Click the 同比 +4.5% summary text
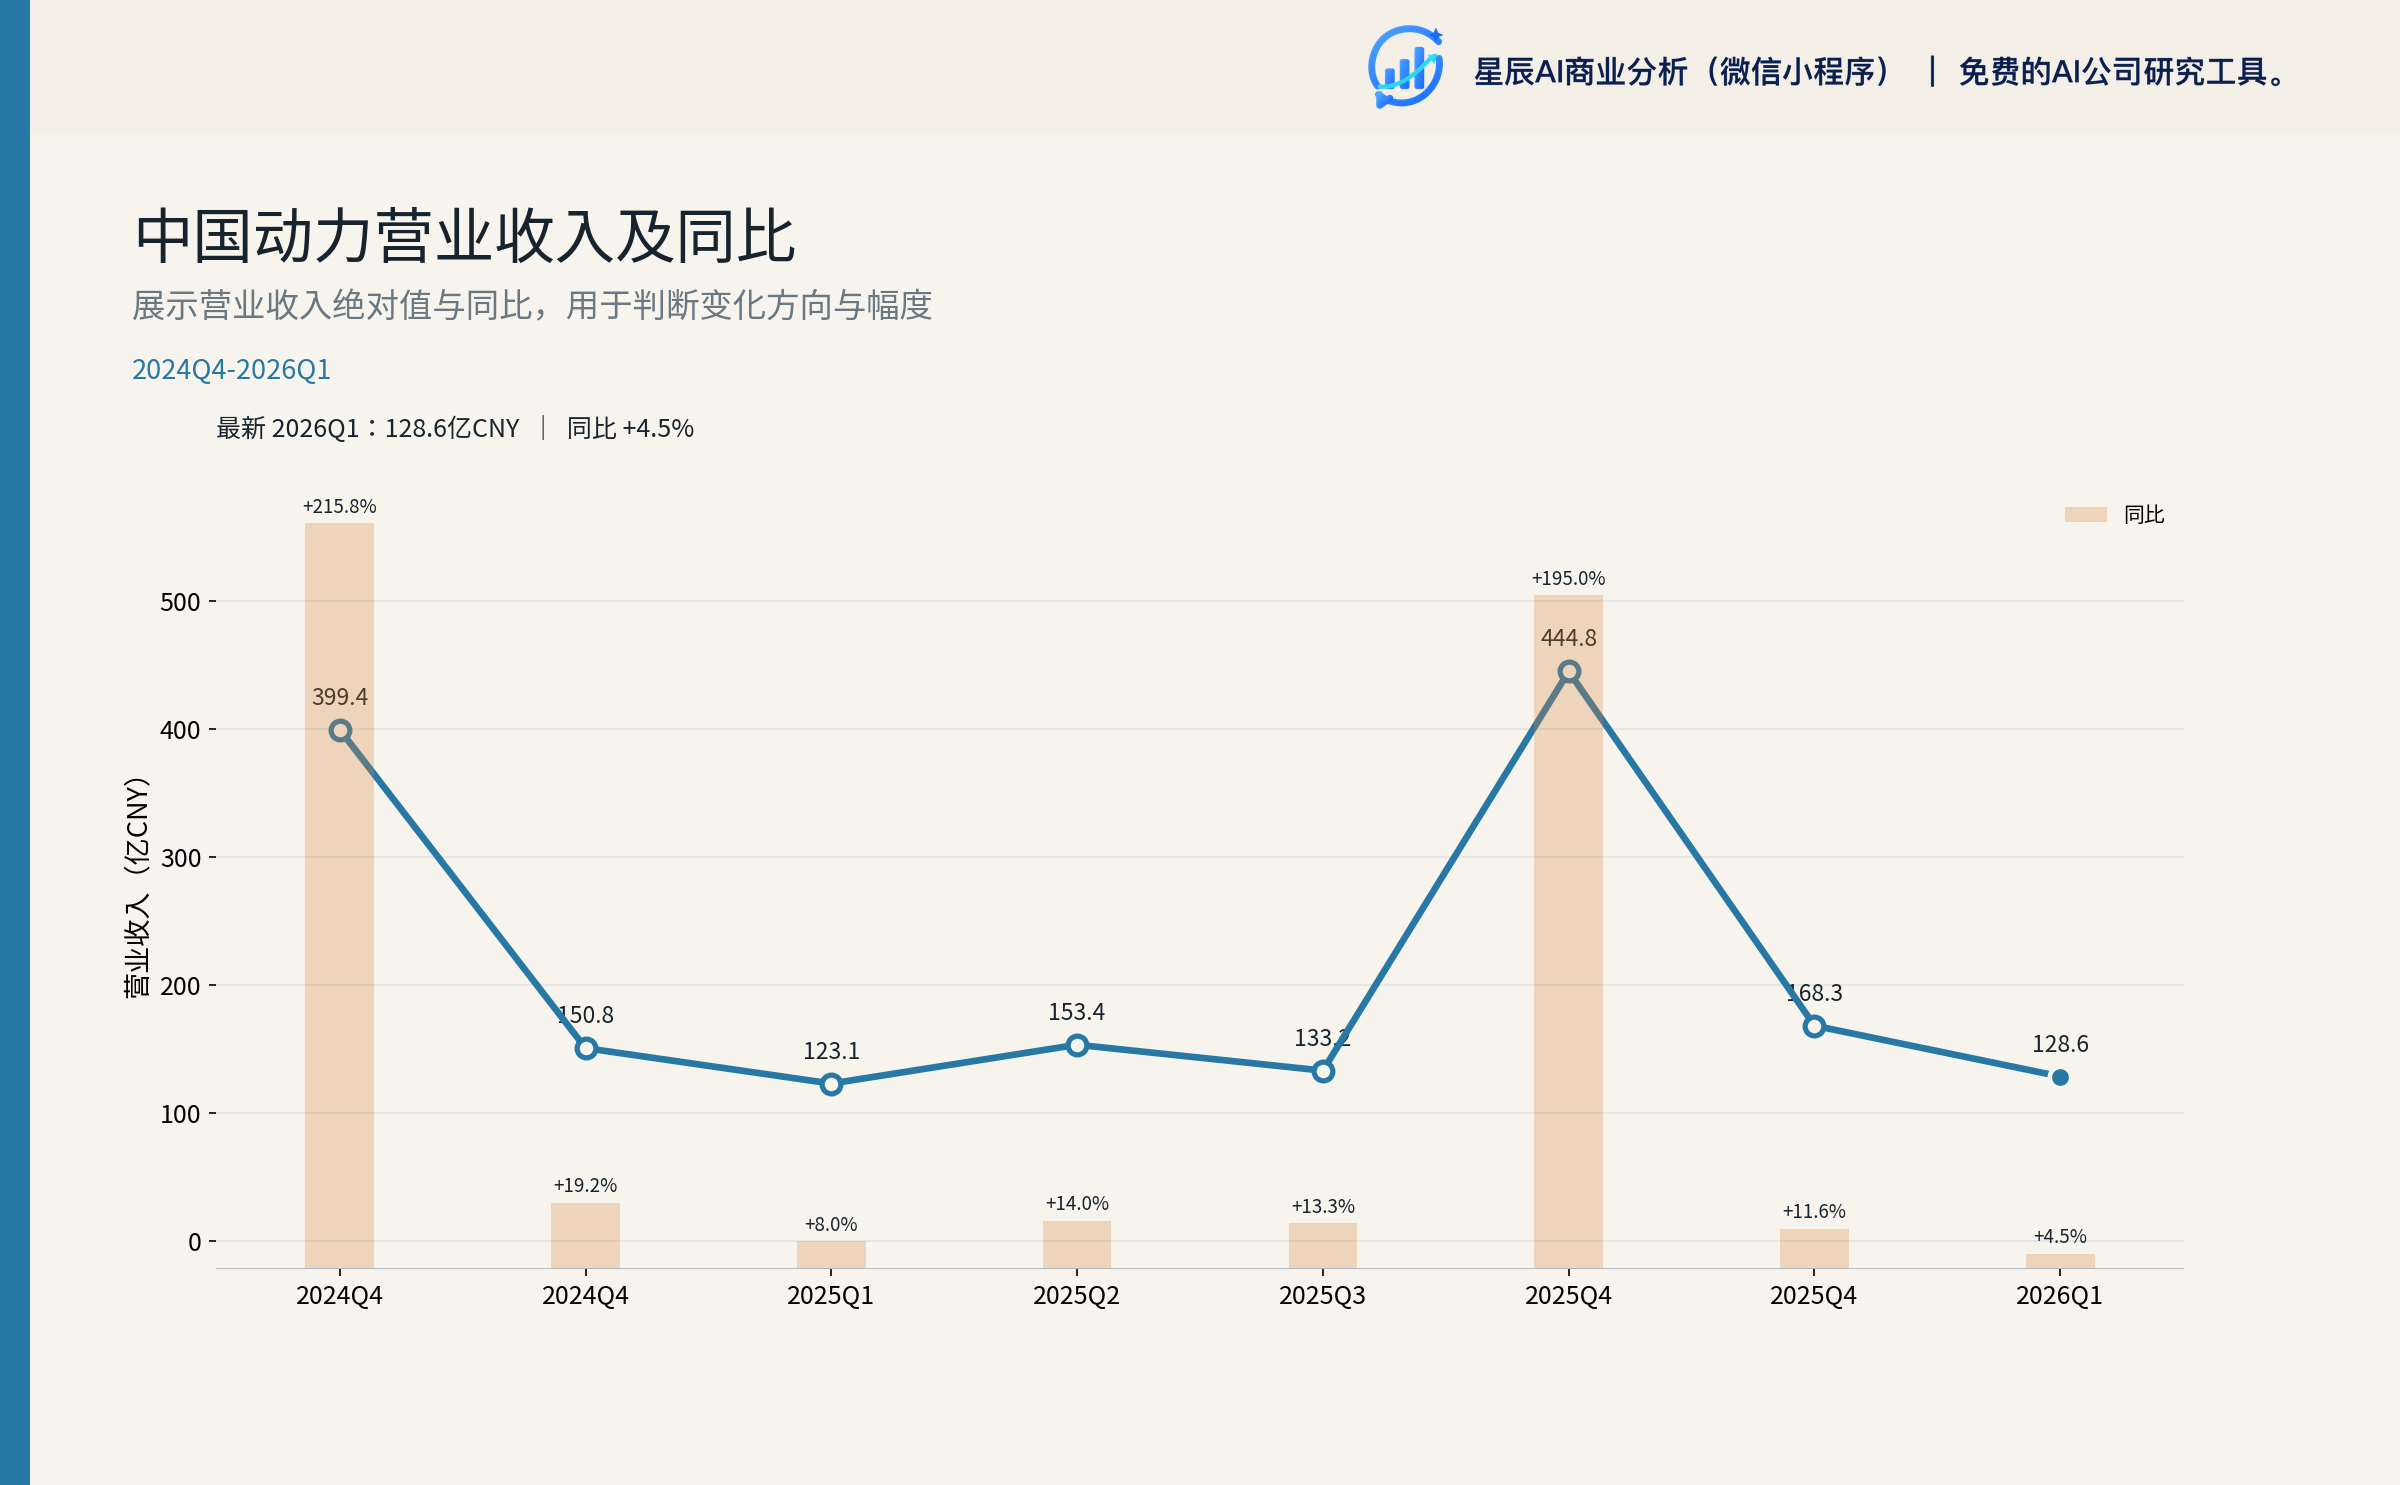 coord(630,428)
